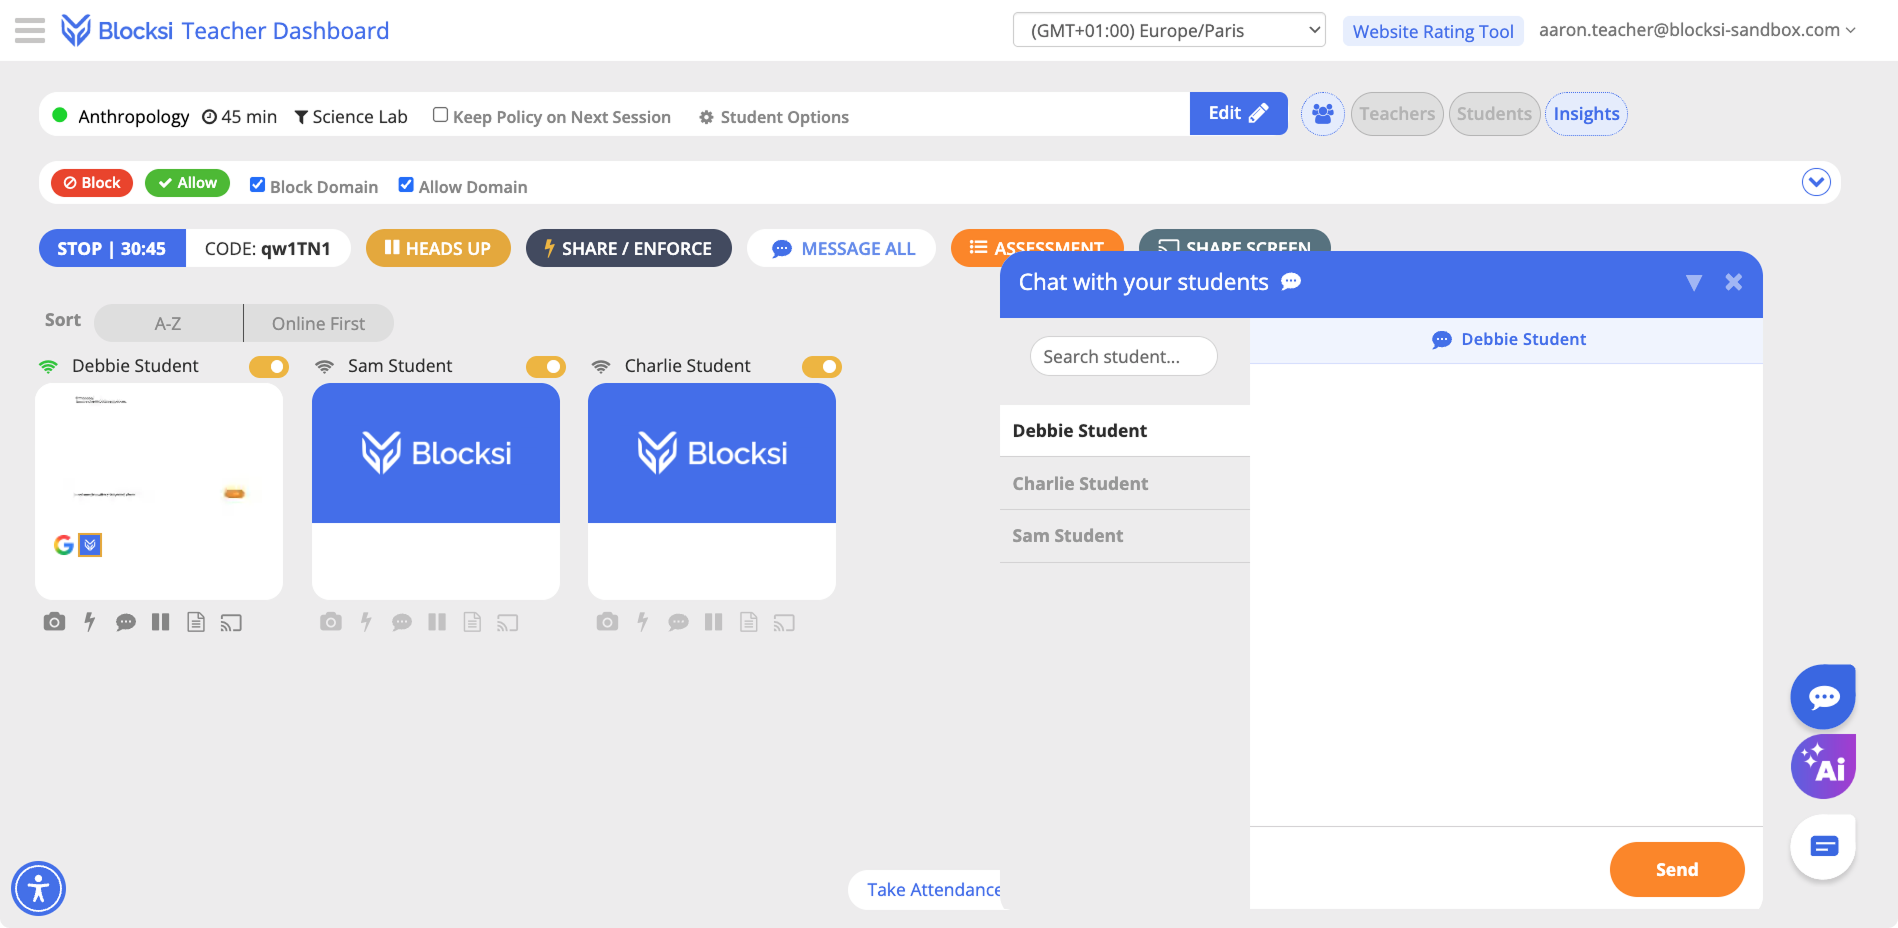Expand the block/allow bar with circled chevron
Screen dimensions: 1898x928
point(1816,182)
